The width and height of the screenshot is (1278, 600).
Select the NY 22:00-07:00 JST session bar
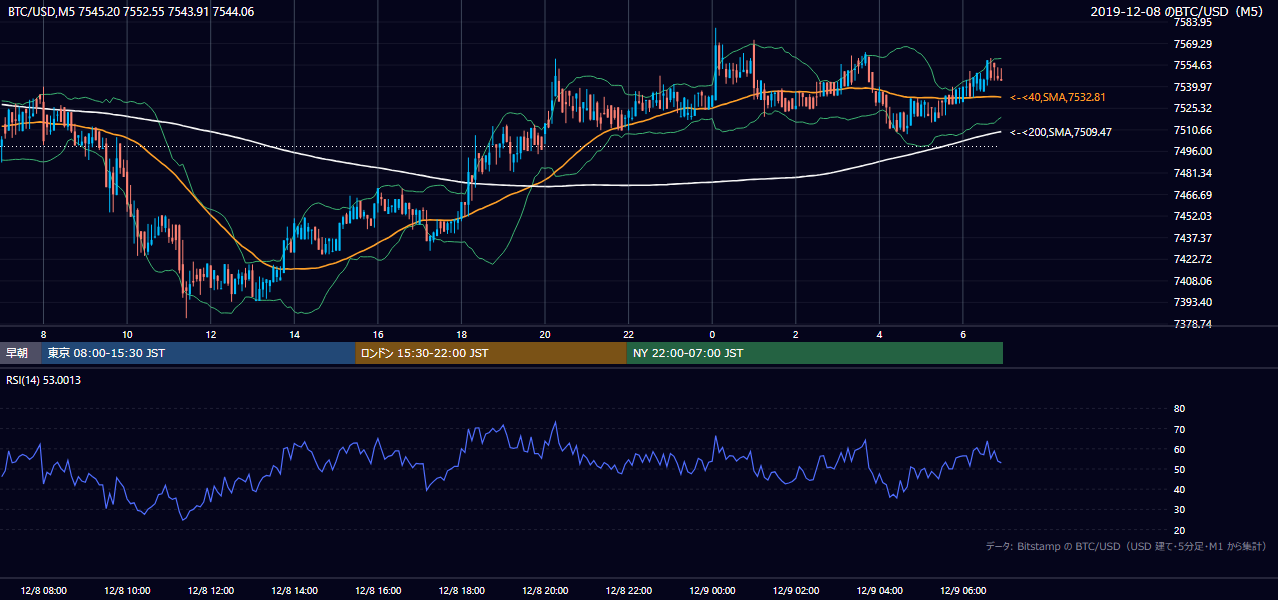[x=815, y=353]
